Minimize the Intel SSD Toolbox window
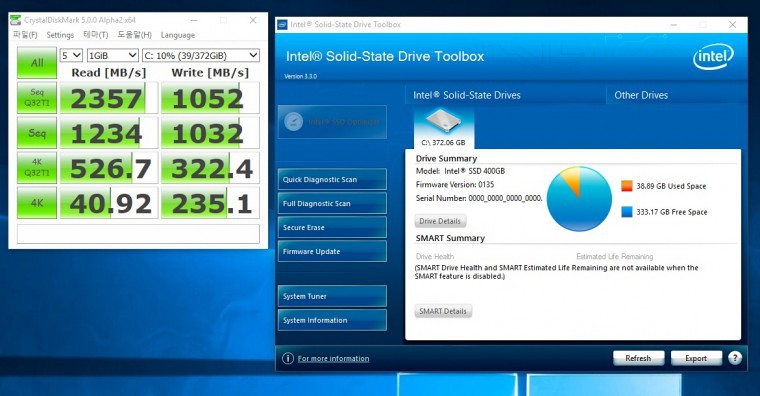Viewport: 760px width, 396px height. pyautogui.click(x=674, y=25)
